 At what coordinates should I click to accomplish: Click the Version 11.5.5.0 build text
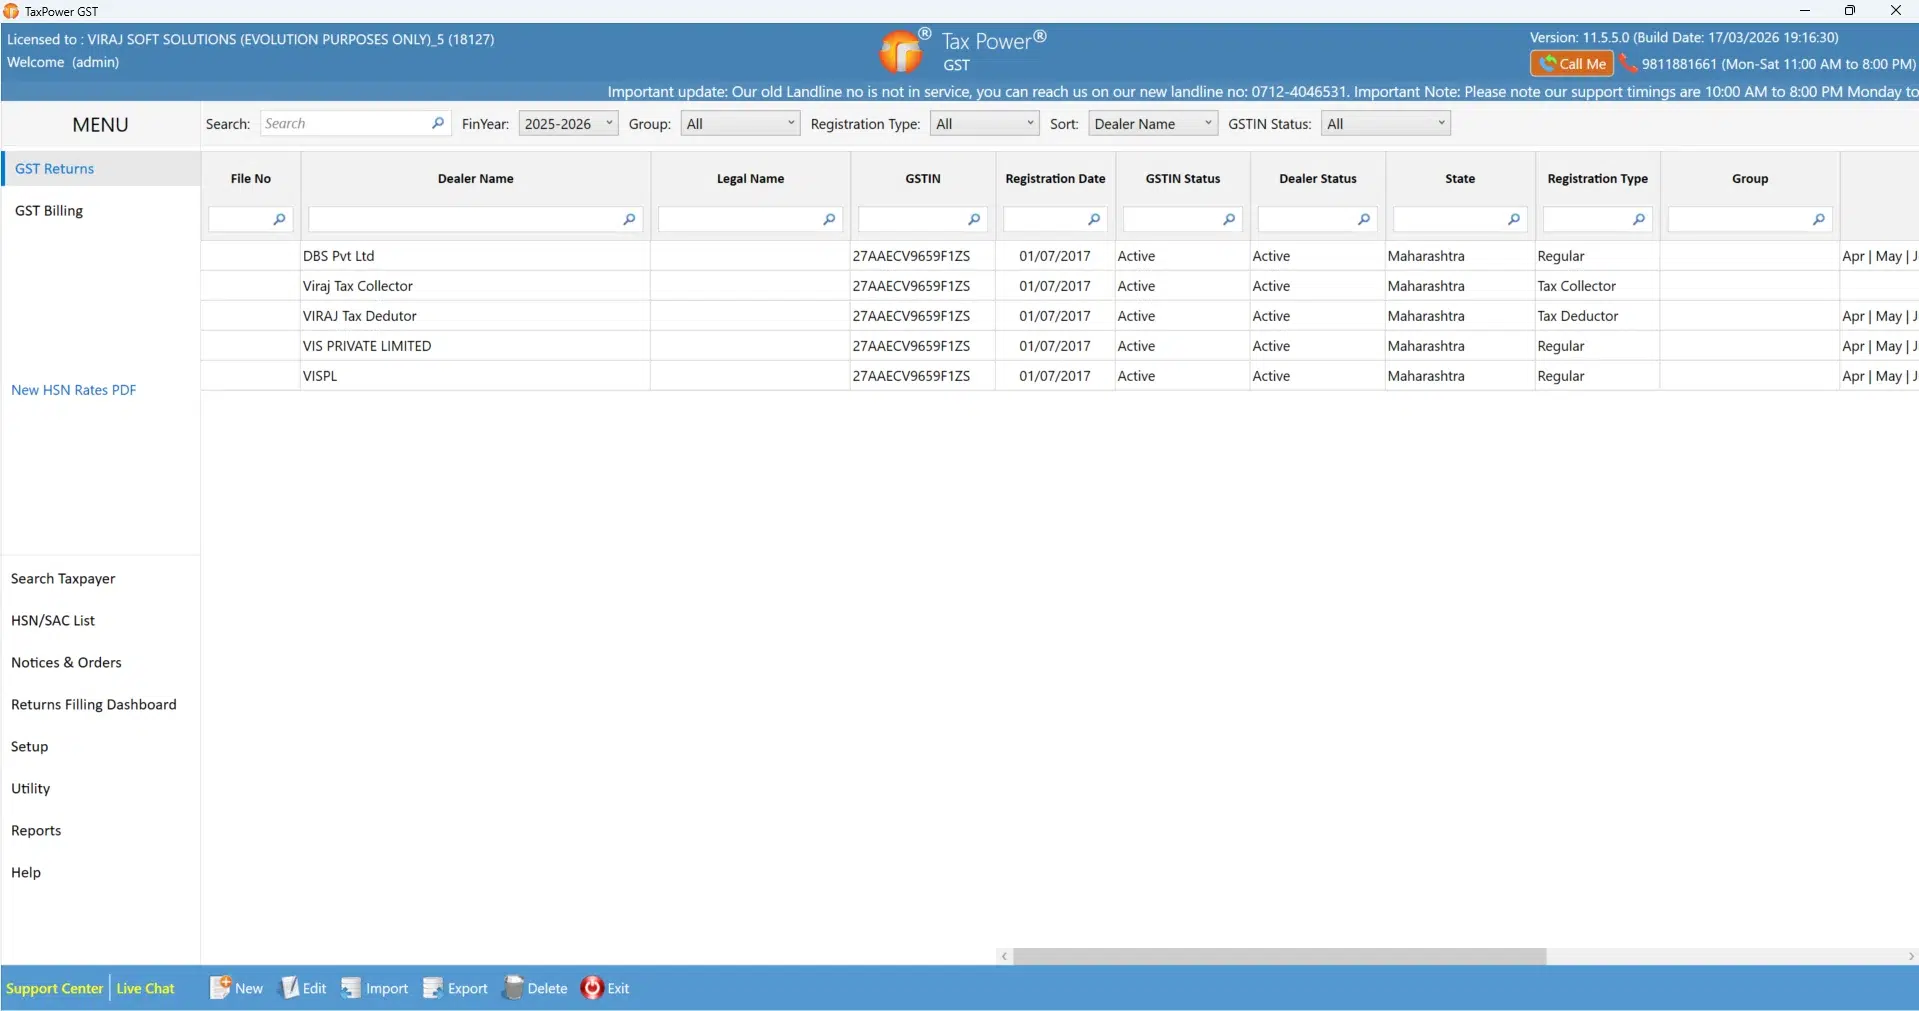coord(1684,38)
